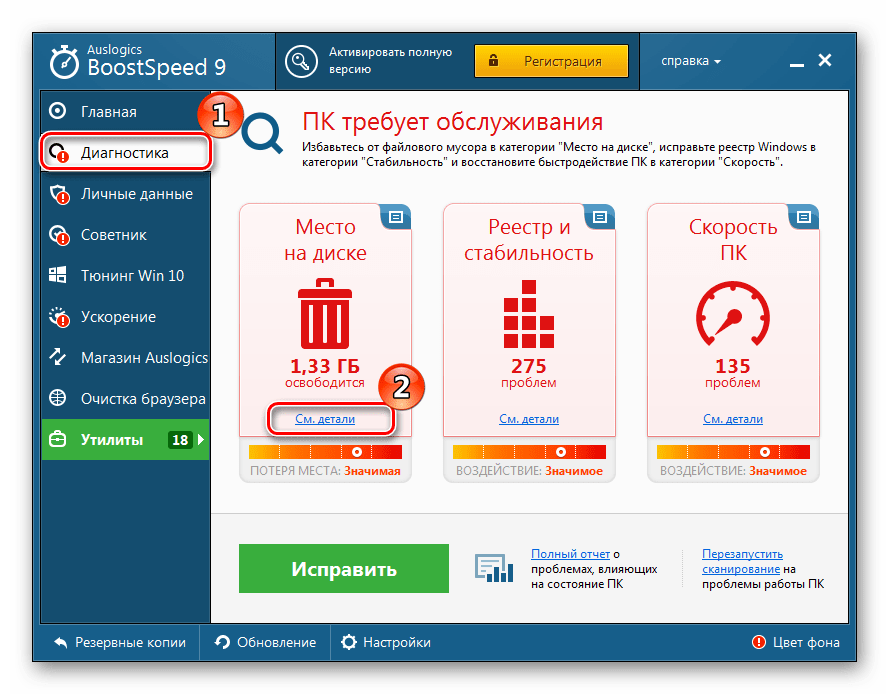Click the PC speed gauge icon
The height and width of the screenshot is (694, 889).
point(733,314)
